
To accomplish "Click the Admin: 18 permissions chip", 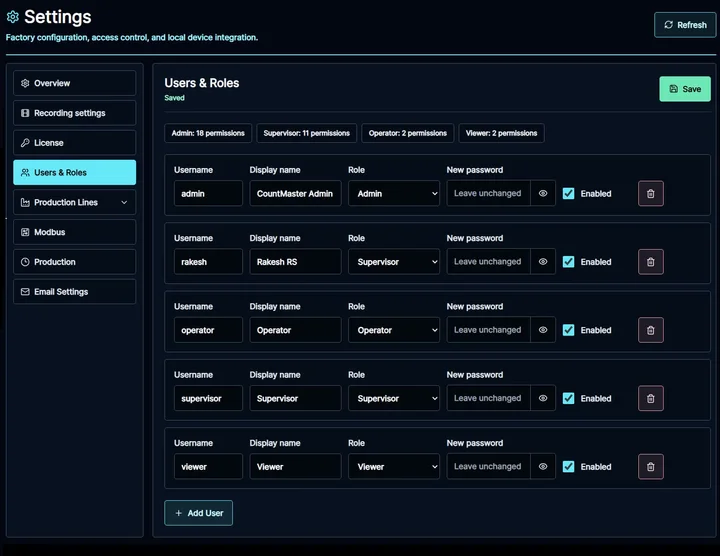I will (x=208, y=133).
